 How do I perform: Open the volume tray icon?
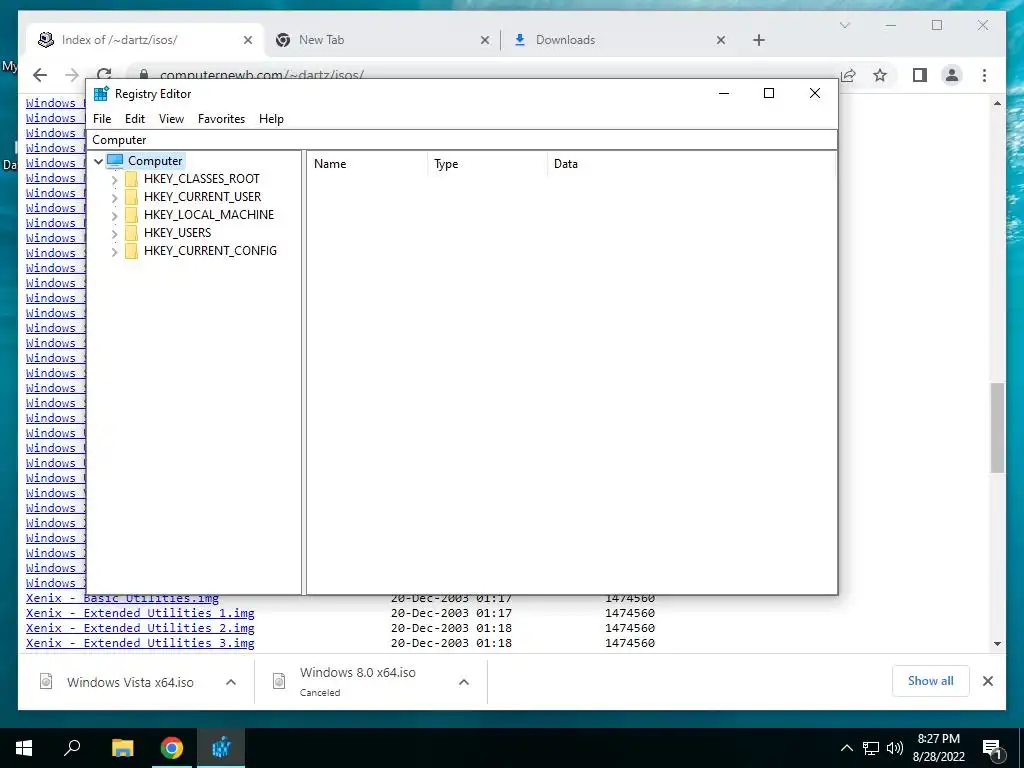click(895, 748)
